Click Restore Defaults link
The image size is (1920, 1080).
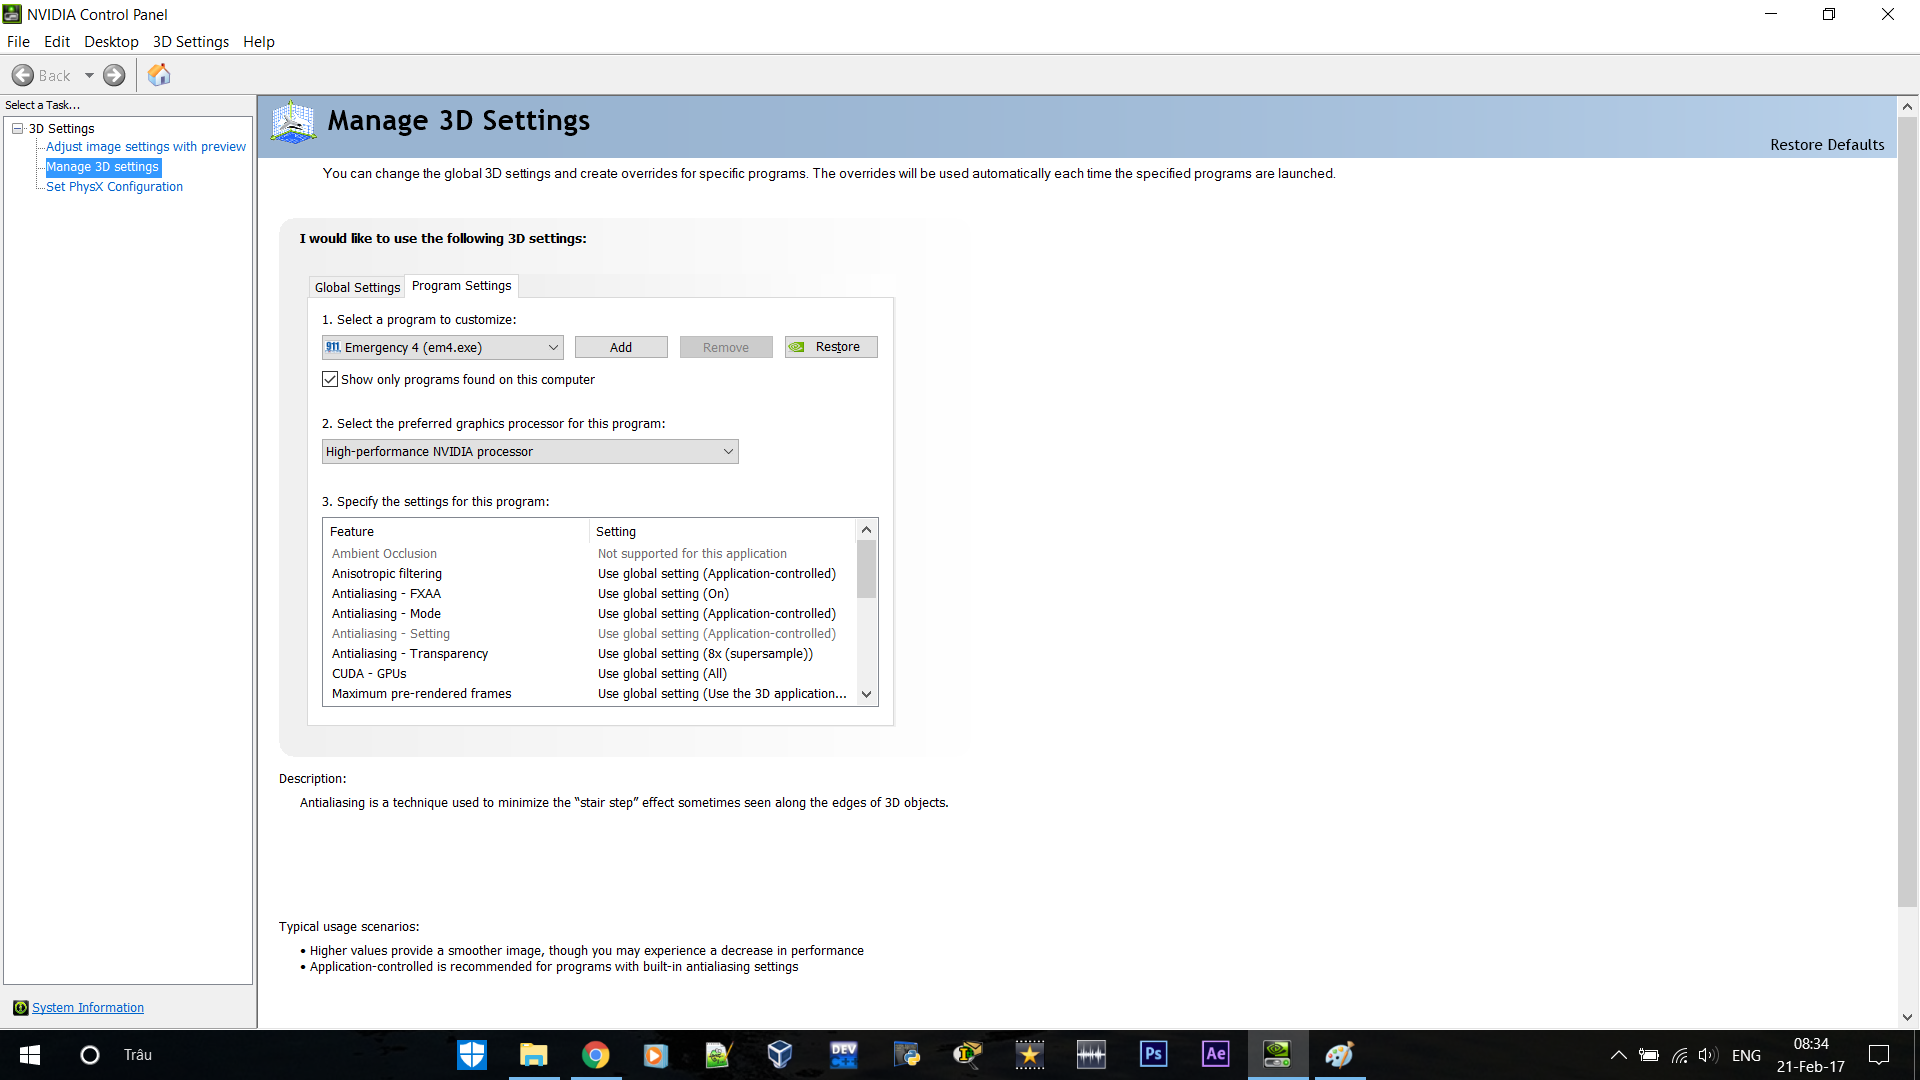(x=1827, y=145)
